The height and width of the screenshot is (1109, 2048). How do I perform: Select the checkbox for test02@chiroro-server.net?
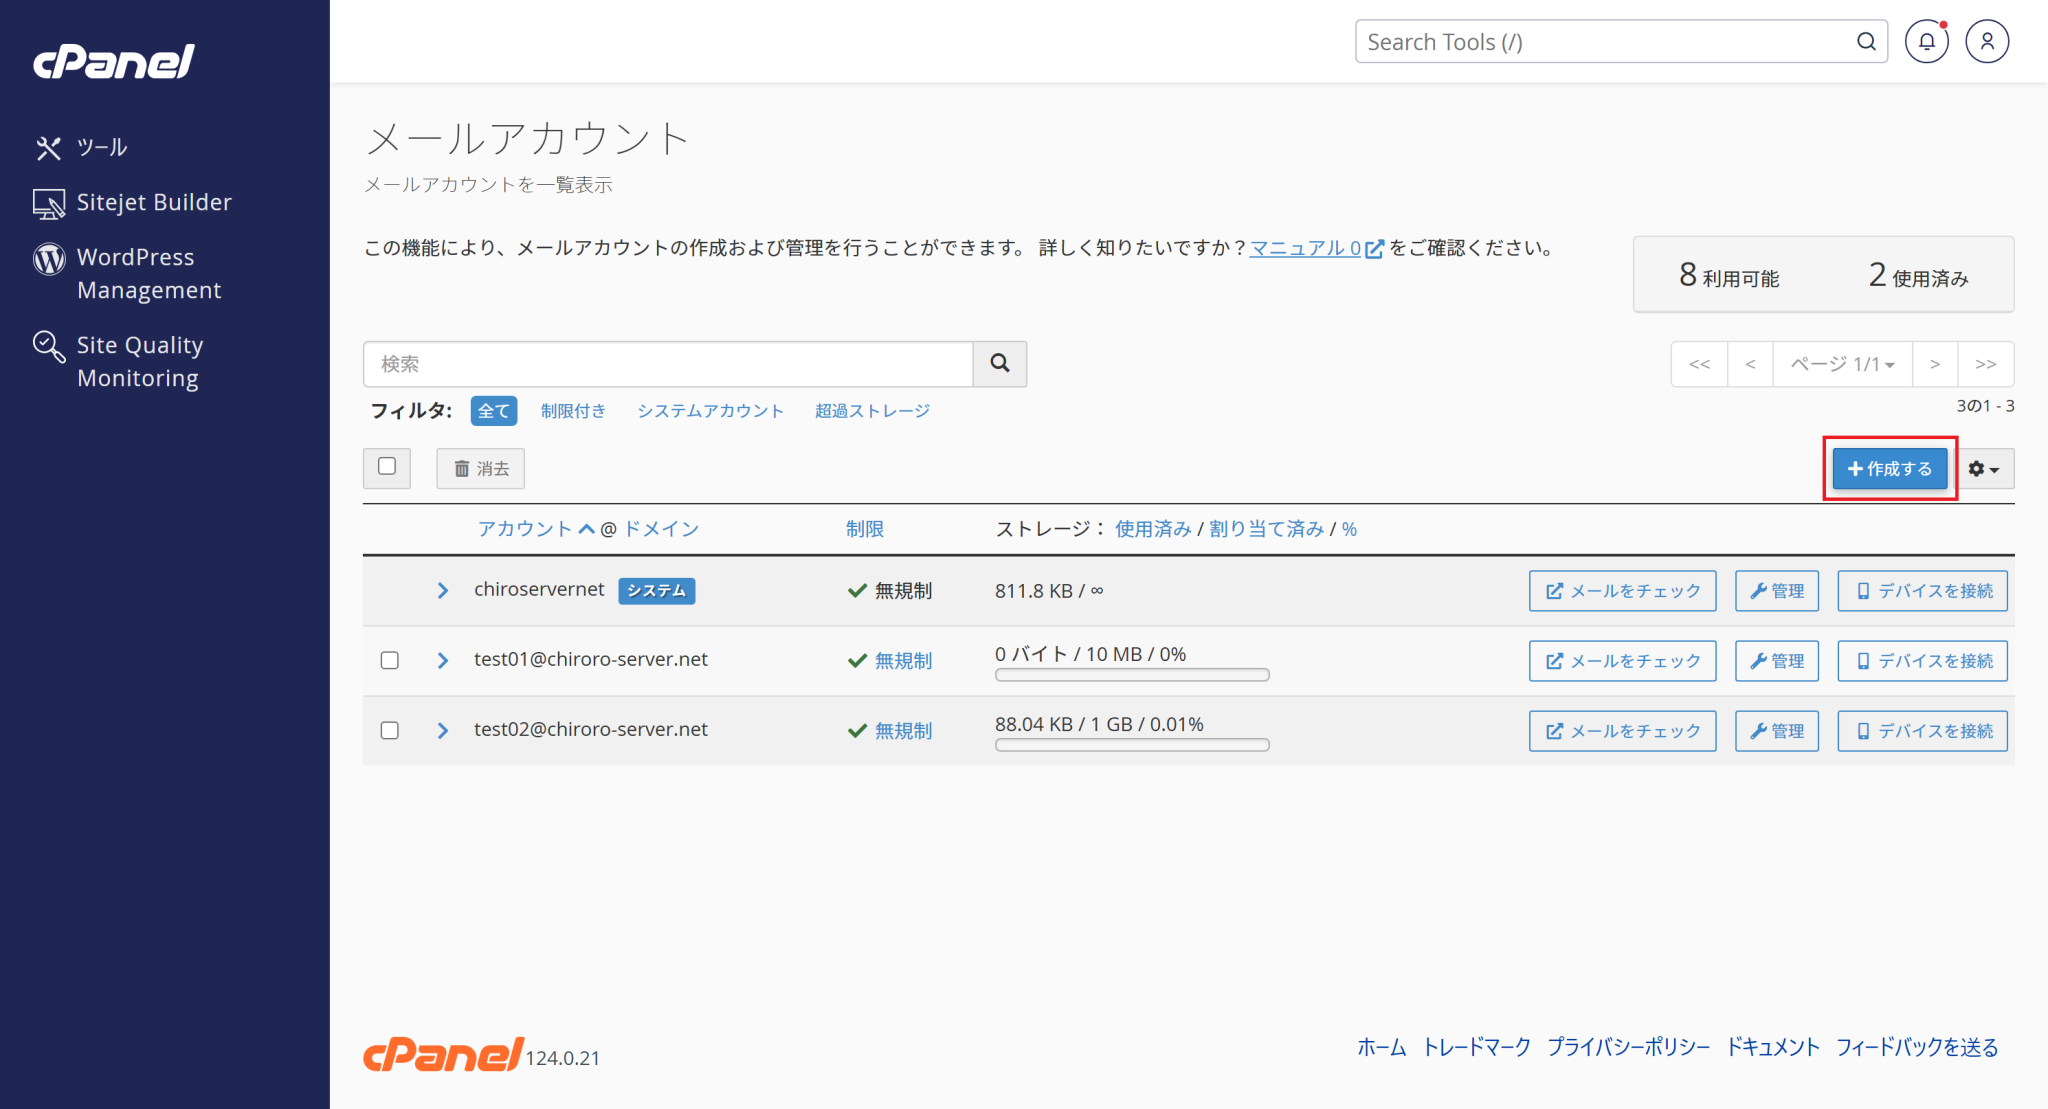tap(390, 730)
